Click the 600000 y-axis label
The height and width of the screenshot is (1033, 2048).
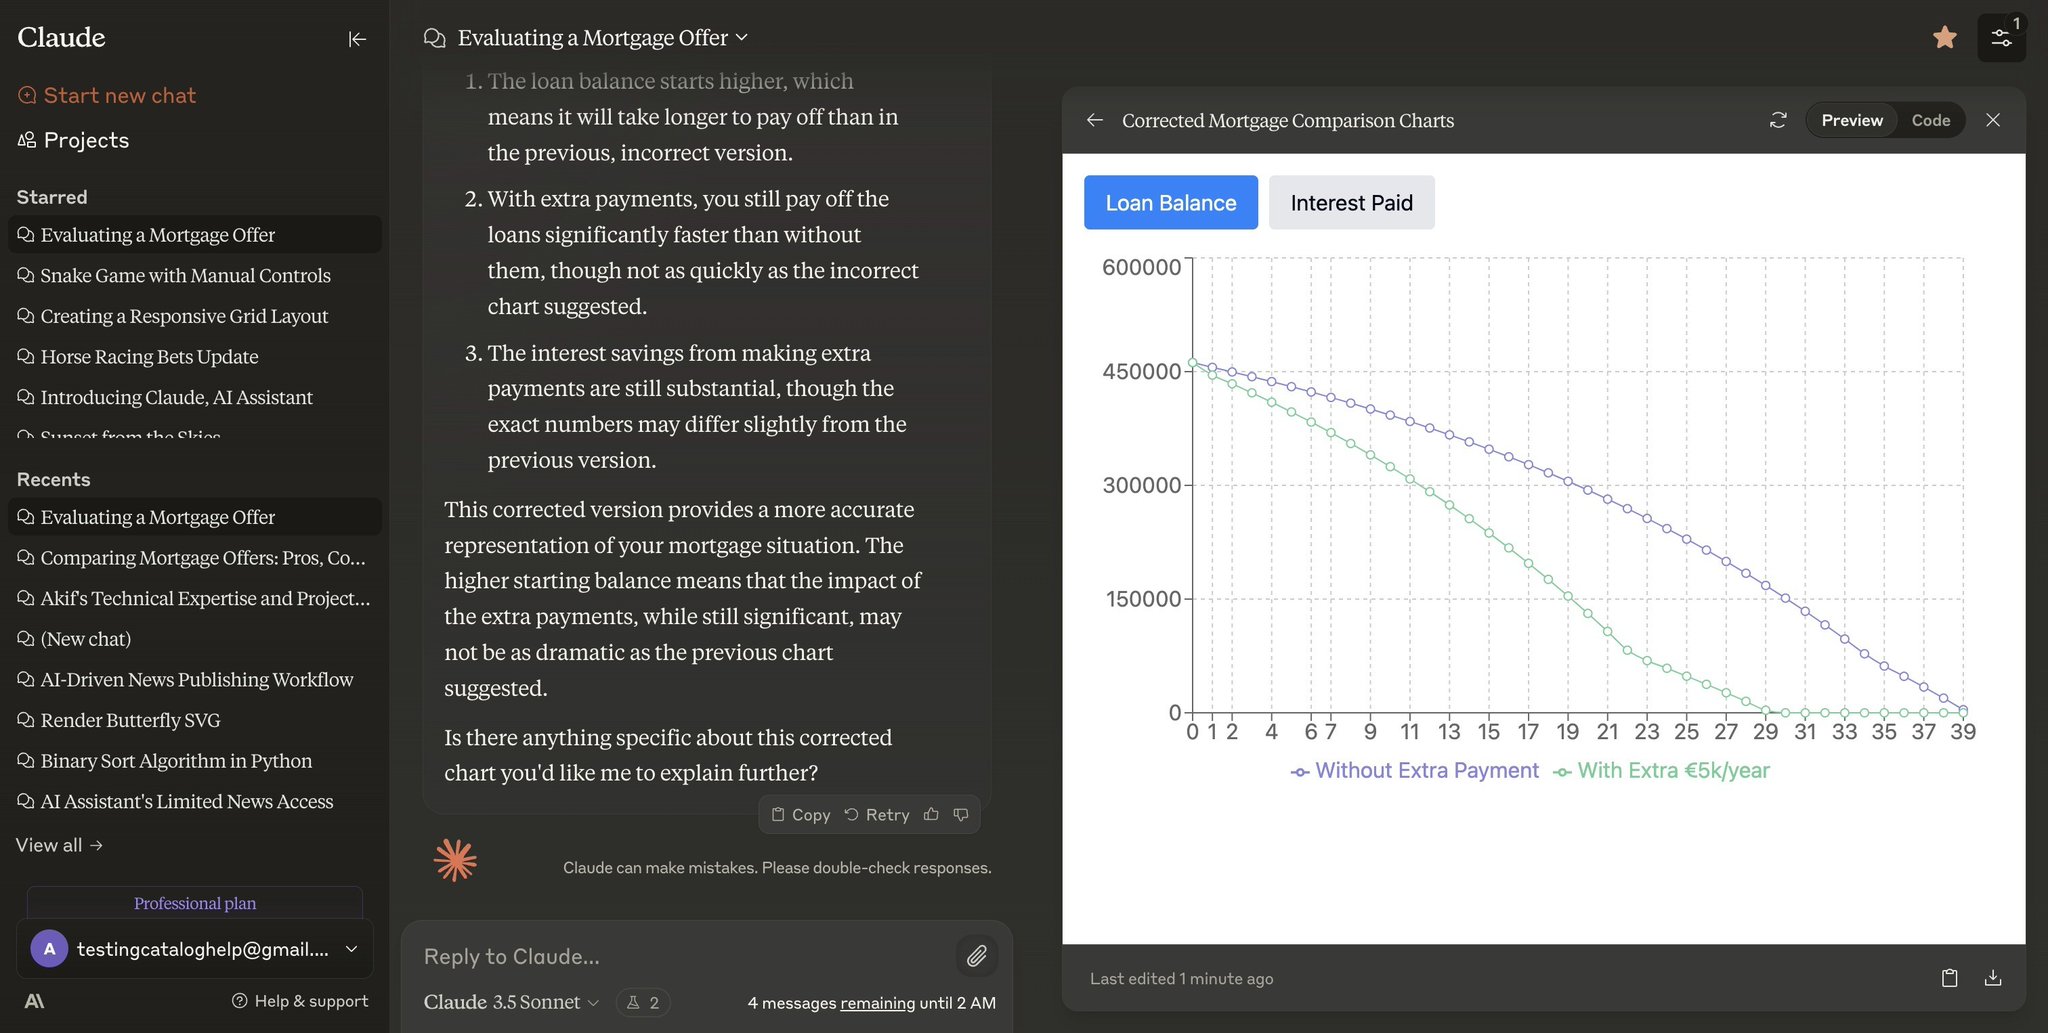1141,268
